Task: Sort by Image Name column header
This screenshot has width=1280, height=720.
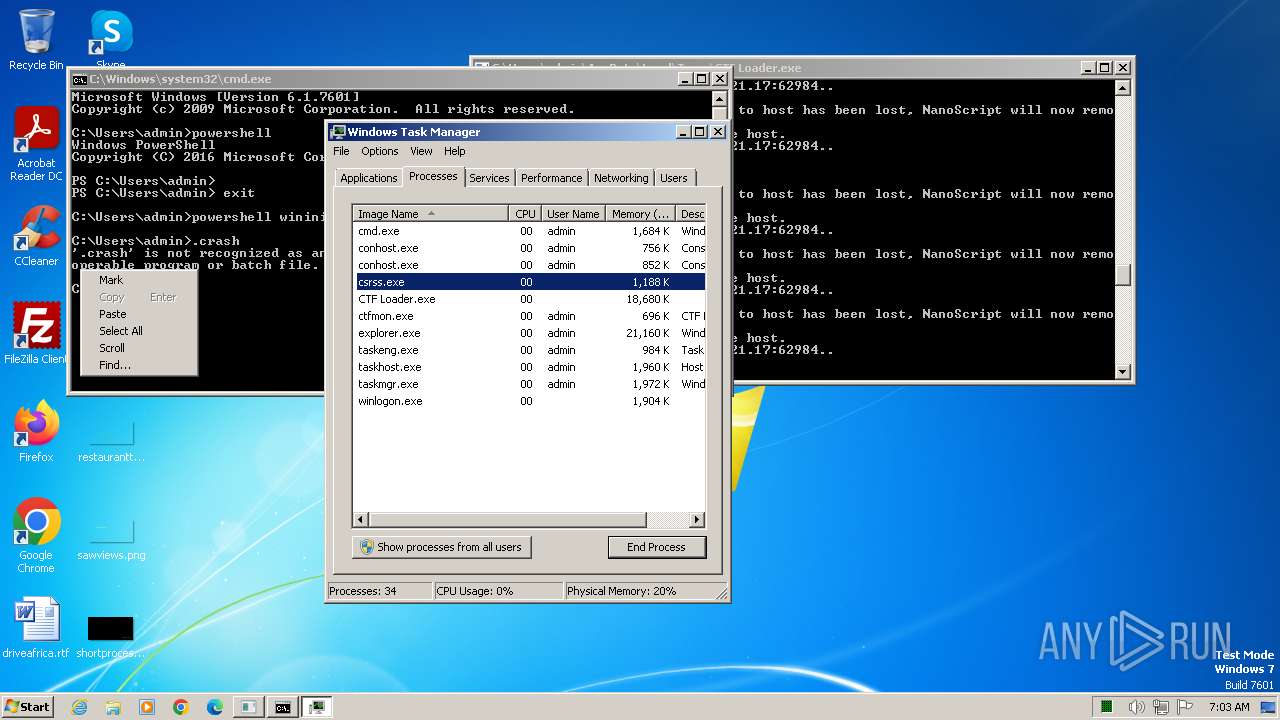Action: pyautogui.click(x=431, y=214)
